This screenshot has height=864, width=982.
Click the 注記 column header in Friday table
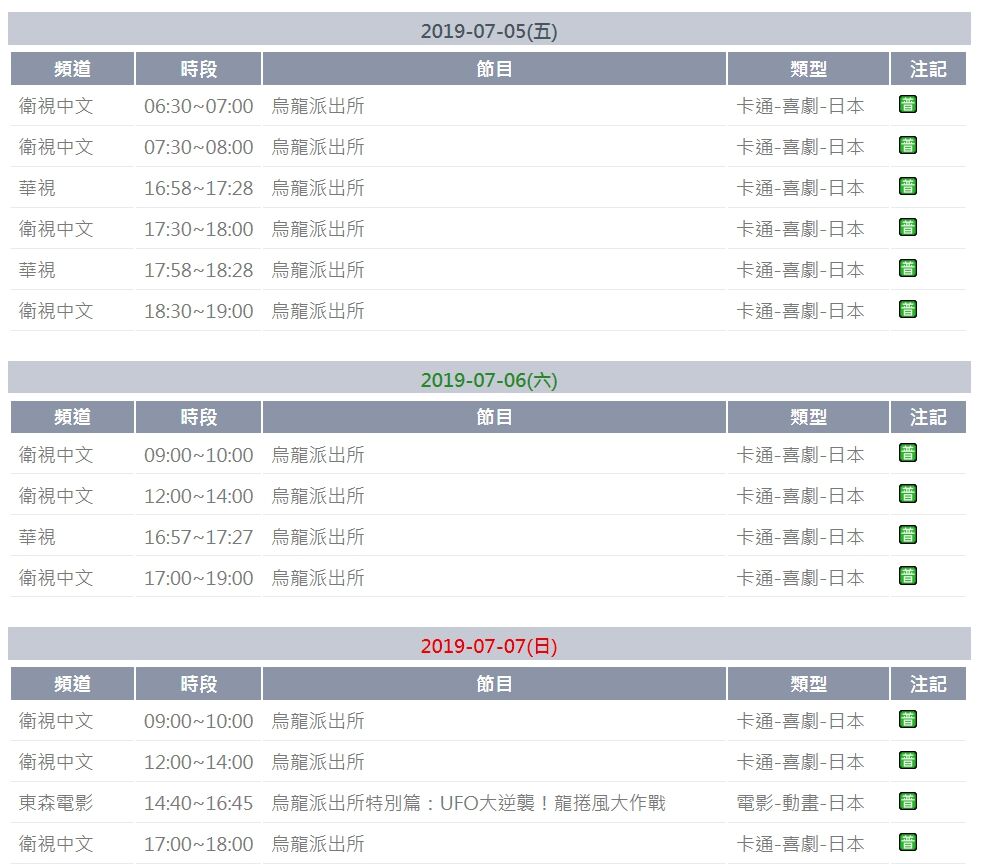(928, 68)
